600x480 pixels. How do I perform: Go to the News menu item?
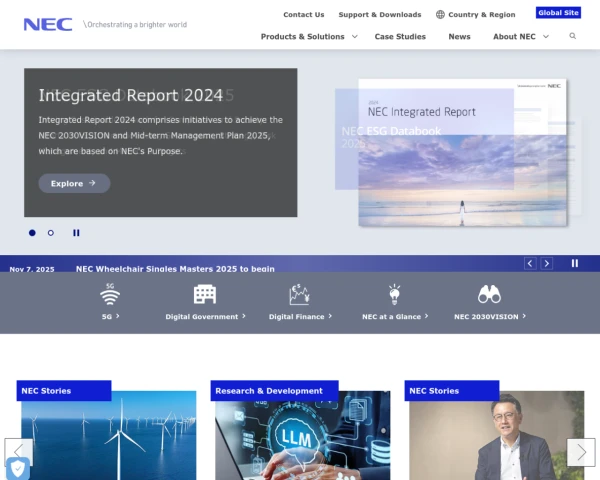coord(459,36)
